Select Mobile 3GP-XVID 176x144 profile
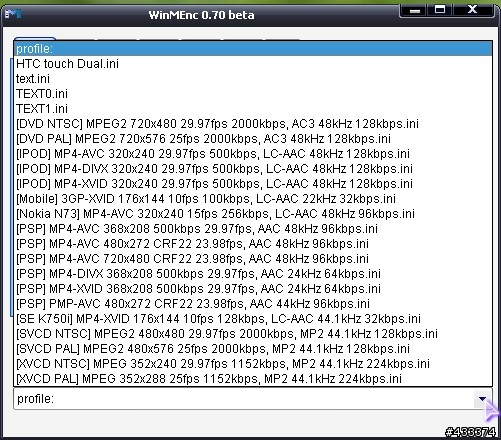The width and height of the screenshot is (501, 440). 253,199
